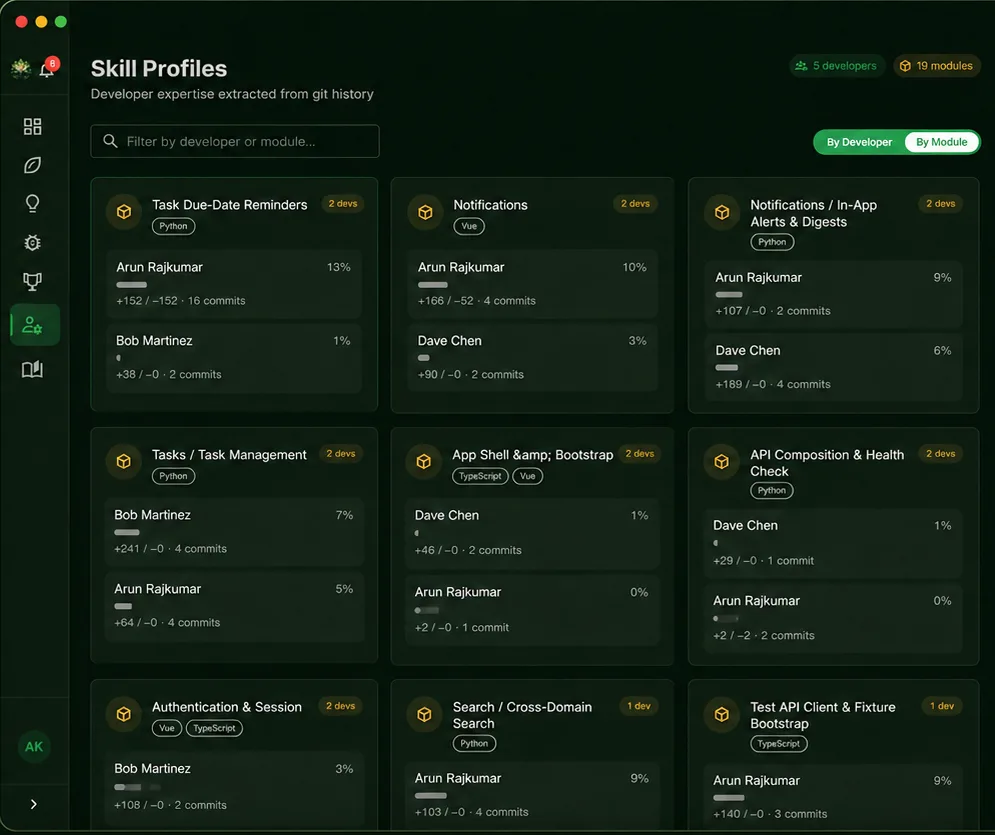The image size is (995, 835).
Task: Click the App Shell & Bootstrap cube icon
Action: click(x=424, y=461)
